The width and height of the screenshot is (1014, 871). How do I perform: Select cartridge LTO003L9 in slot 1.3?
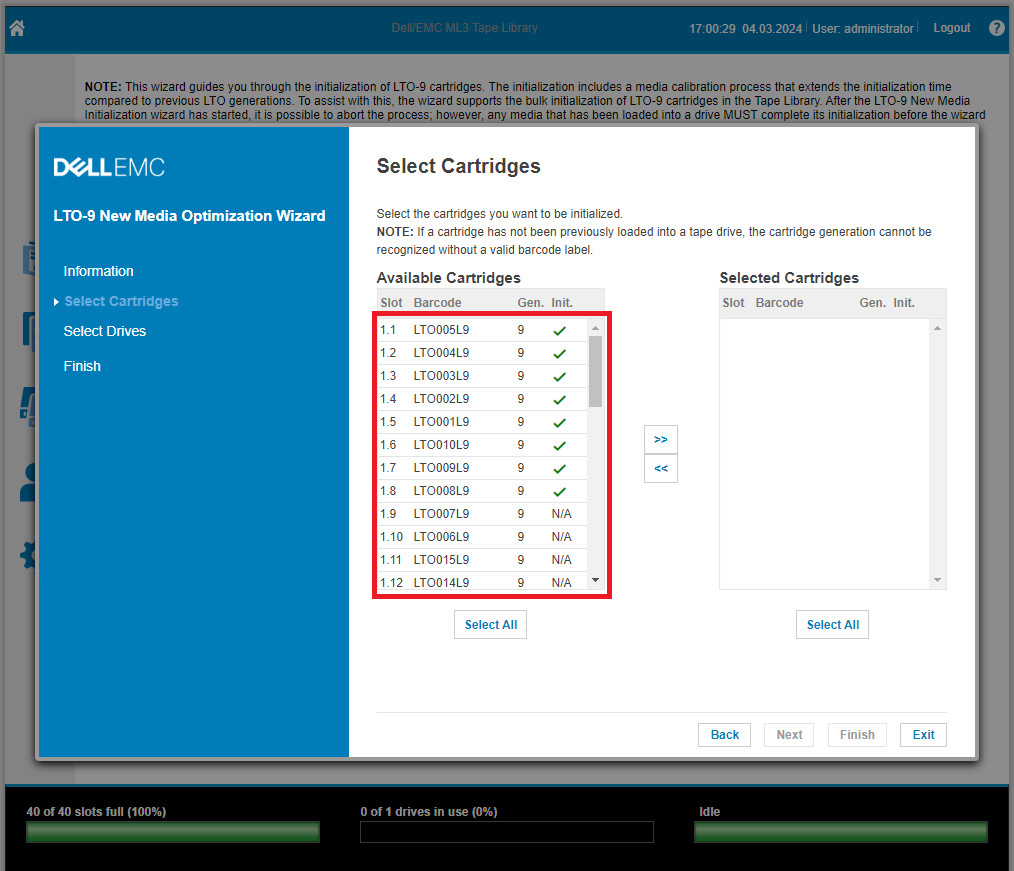482,376
